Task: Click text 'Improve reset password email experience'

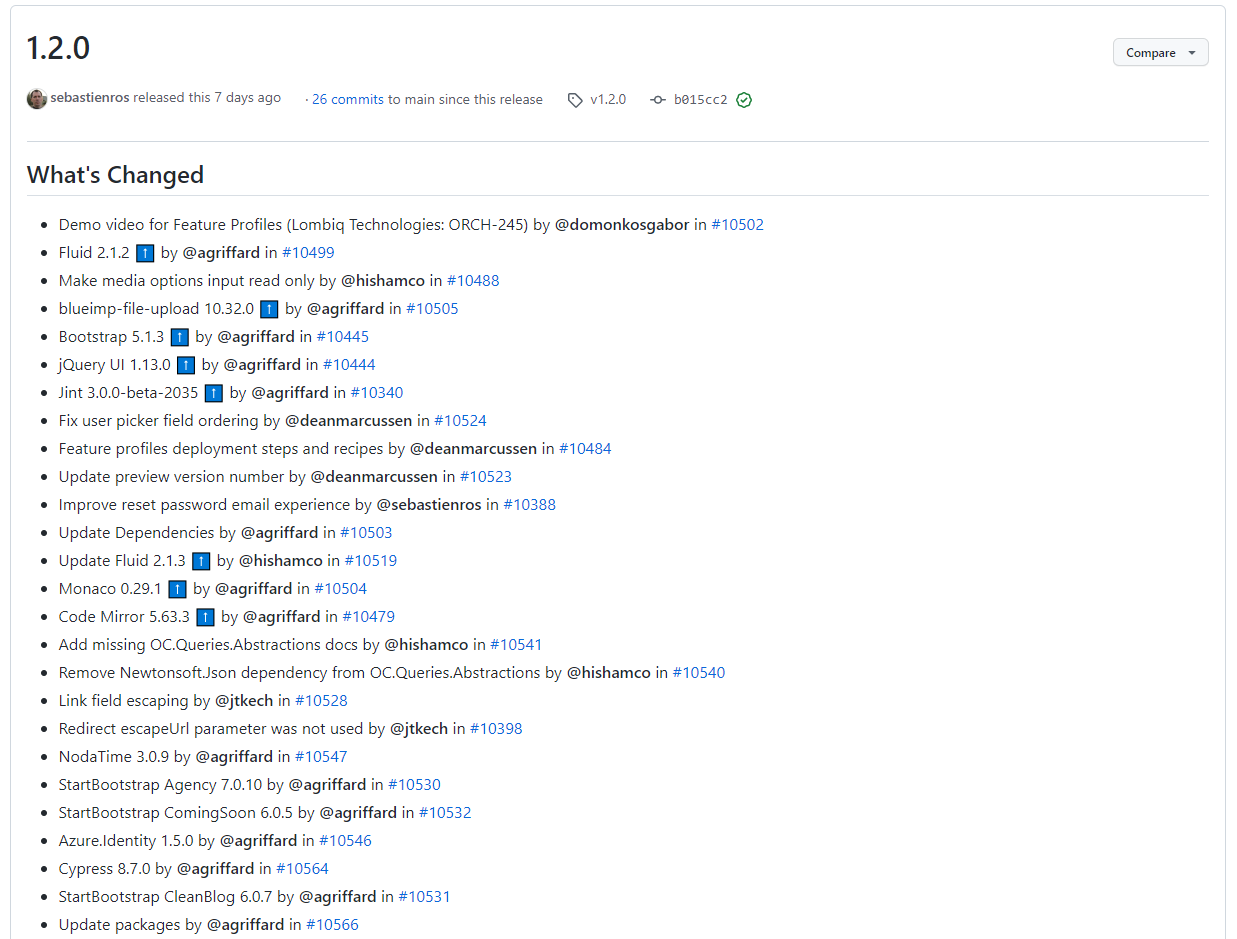Action: coord(205,505)
